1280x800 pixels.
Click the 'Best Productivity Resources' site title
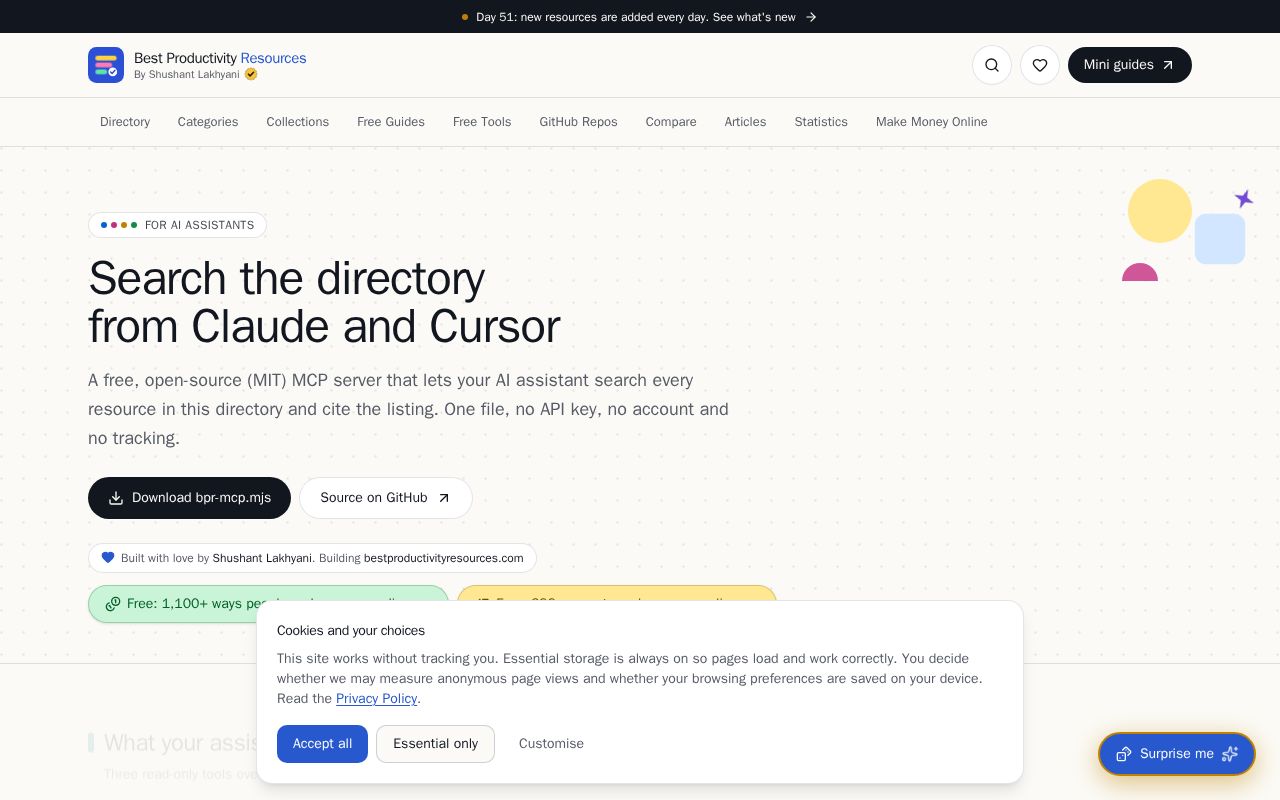tap(220, 58)
